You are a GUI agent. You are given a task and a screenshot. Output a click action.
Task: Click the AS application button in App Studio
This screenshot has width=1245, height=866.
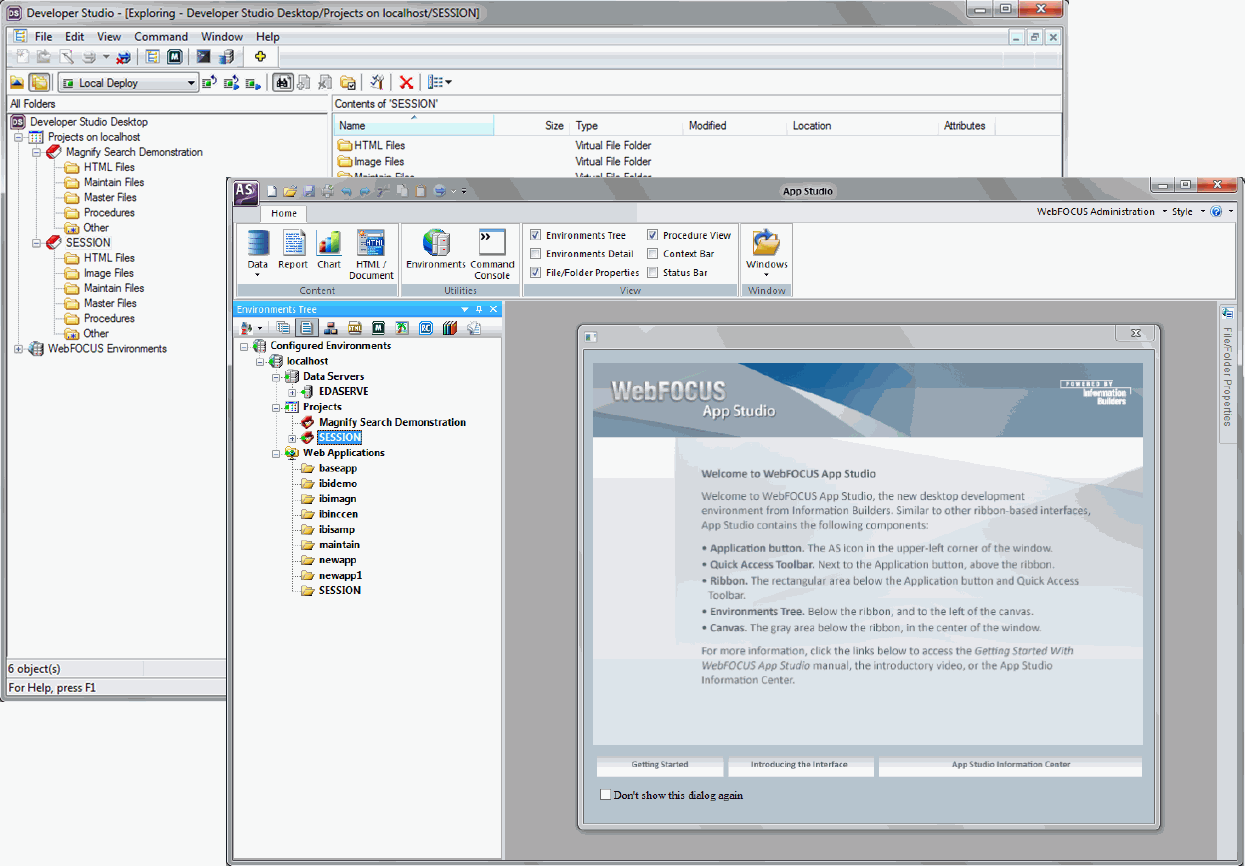tap(246, 192)
